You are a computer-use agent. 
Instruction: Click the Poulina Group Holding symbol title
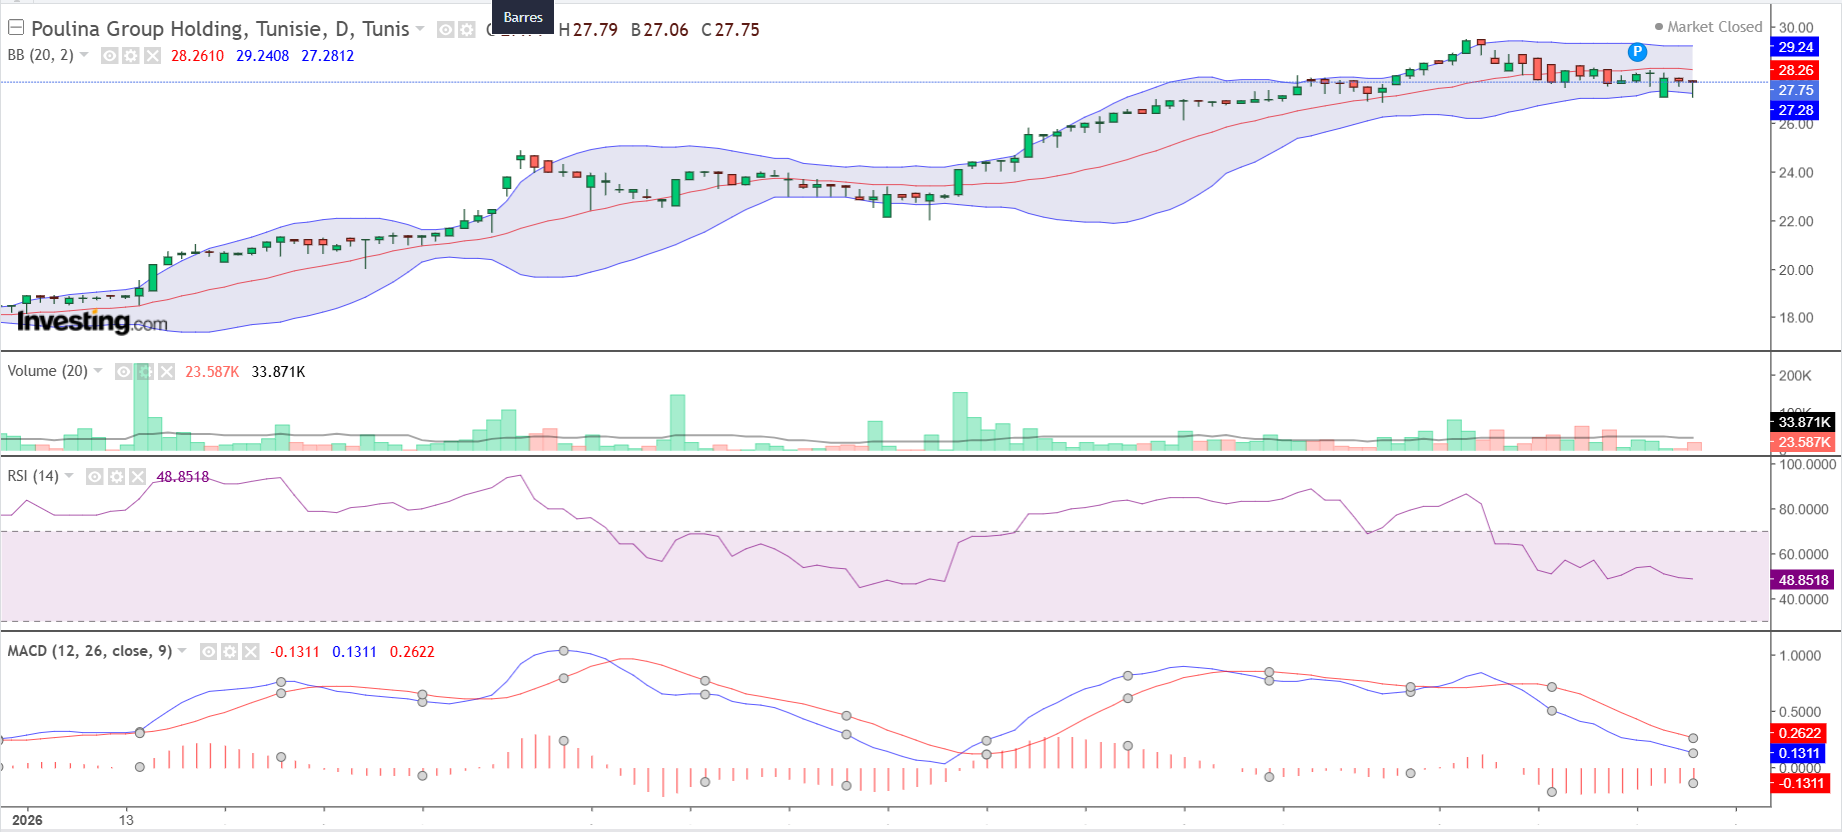click(220, 29)
